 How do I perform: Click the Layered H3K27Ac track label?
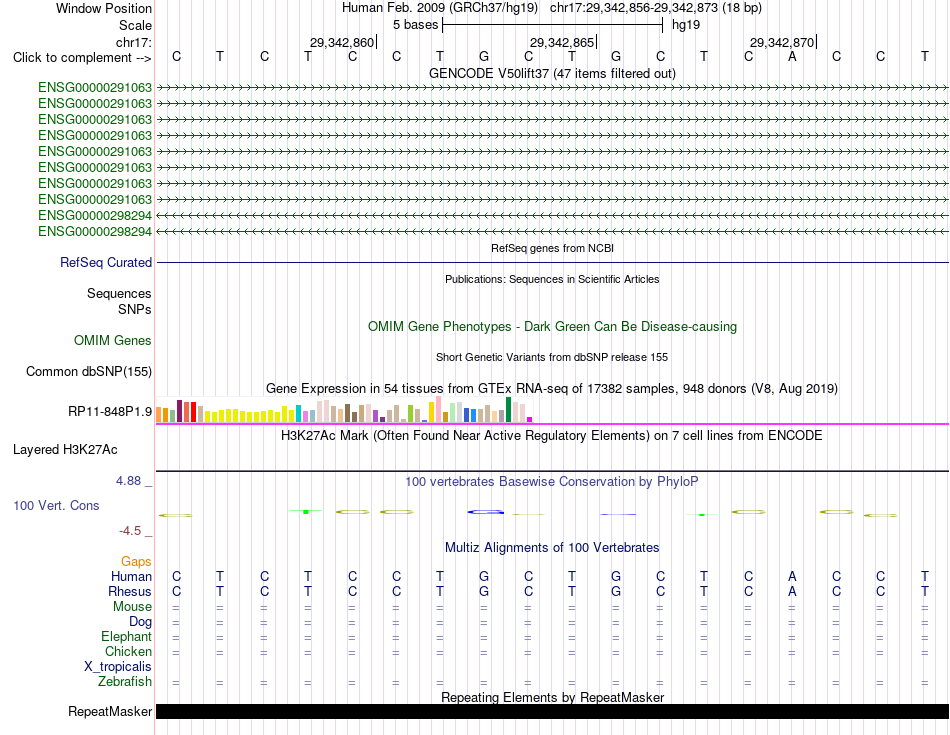65,450
